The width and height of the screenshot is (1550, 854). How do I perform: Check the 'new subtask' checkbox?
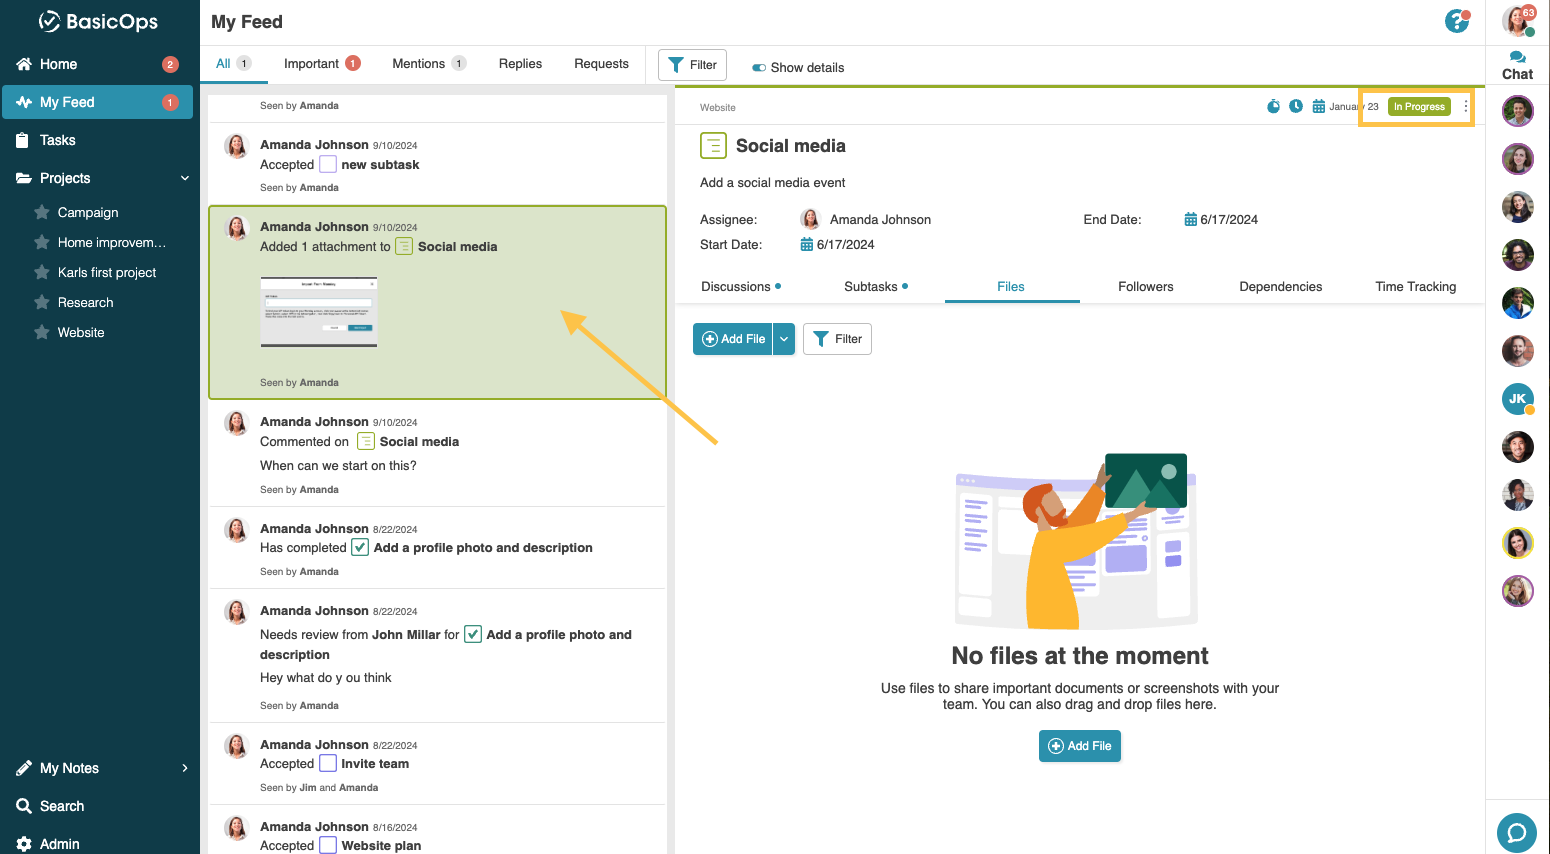tap(328, 165)
